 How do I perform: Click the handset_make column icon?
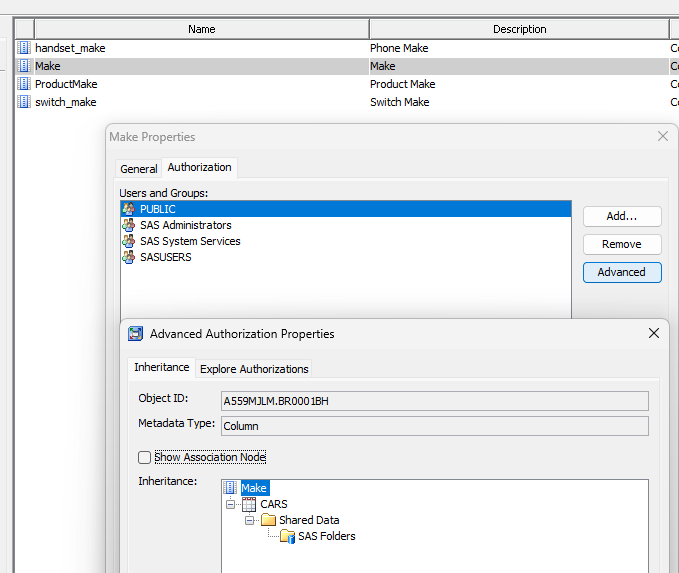(x=24, y=48)
